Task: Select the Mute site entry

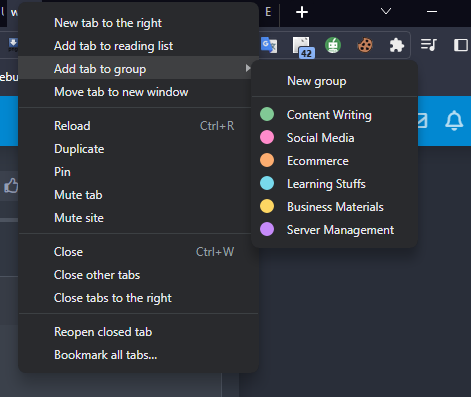Action: tap(138, 218)
